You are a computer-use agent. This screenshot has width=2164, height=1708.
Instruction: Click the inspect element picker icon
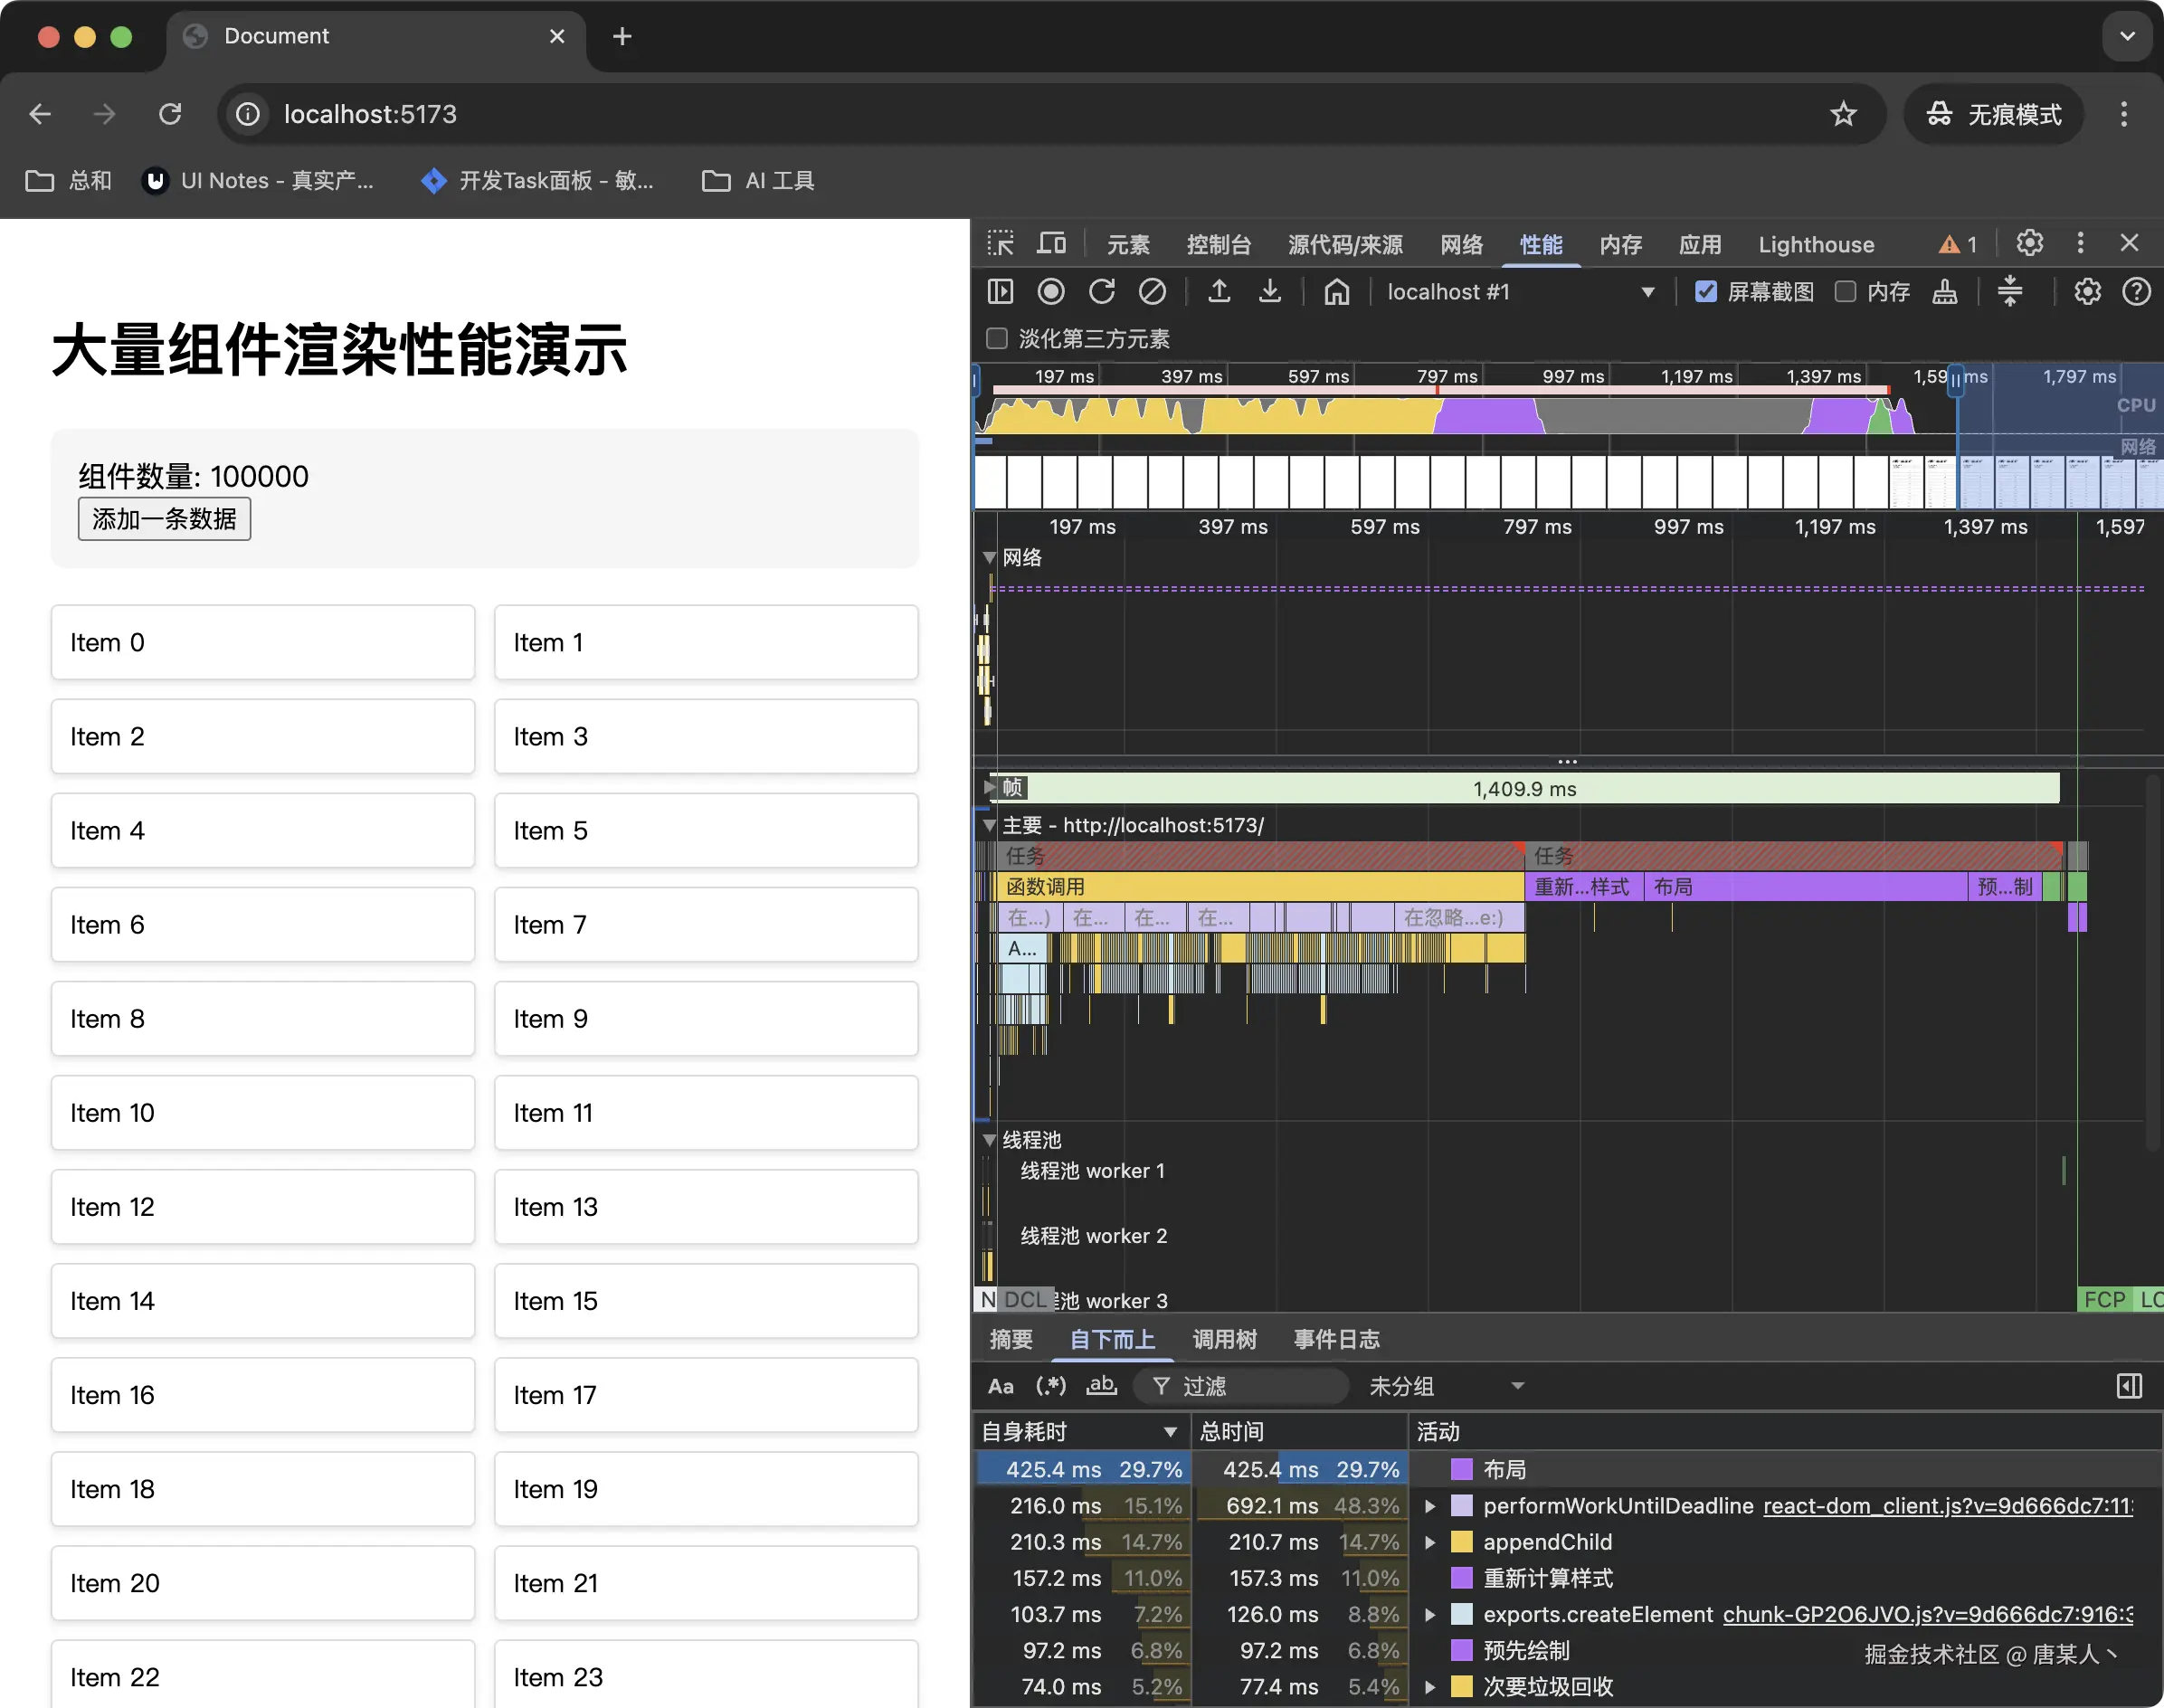pos(1000,243)
